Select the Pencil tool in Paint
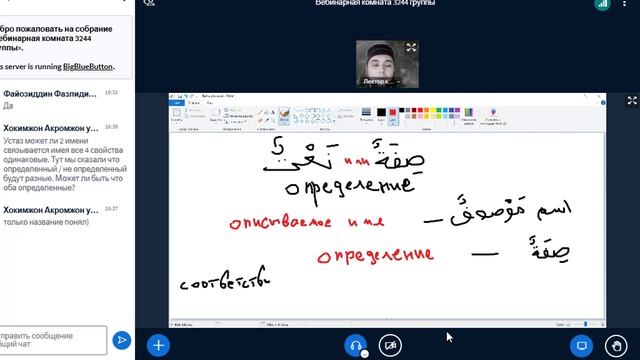 coord(260,113)
